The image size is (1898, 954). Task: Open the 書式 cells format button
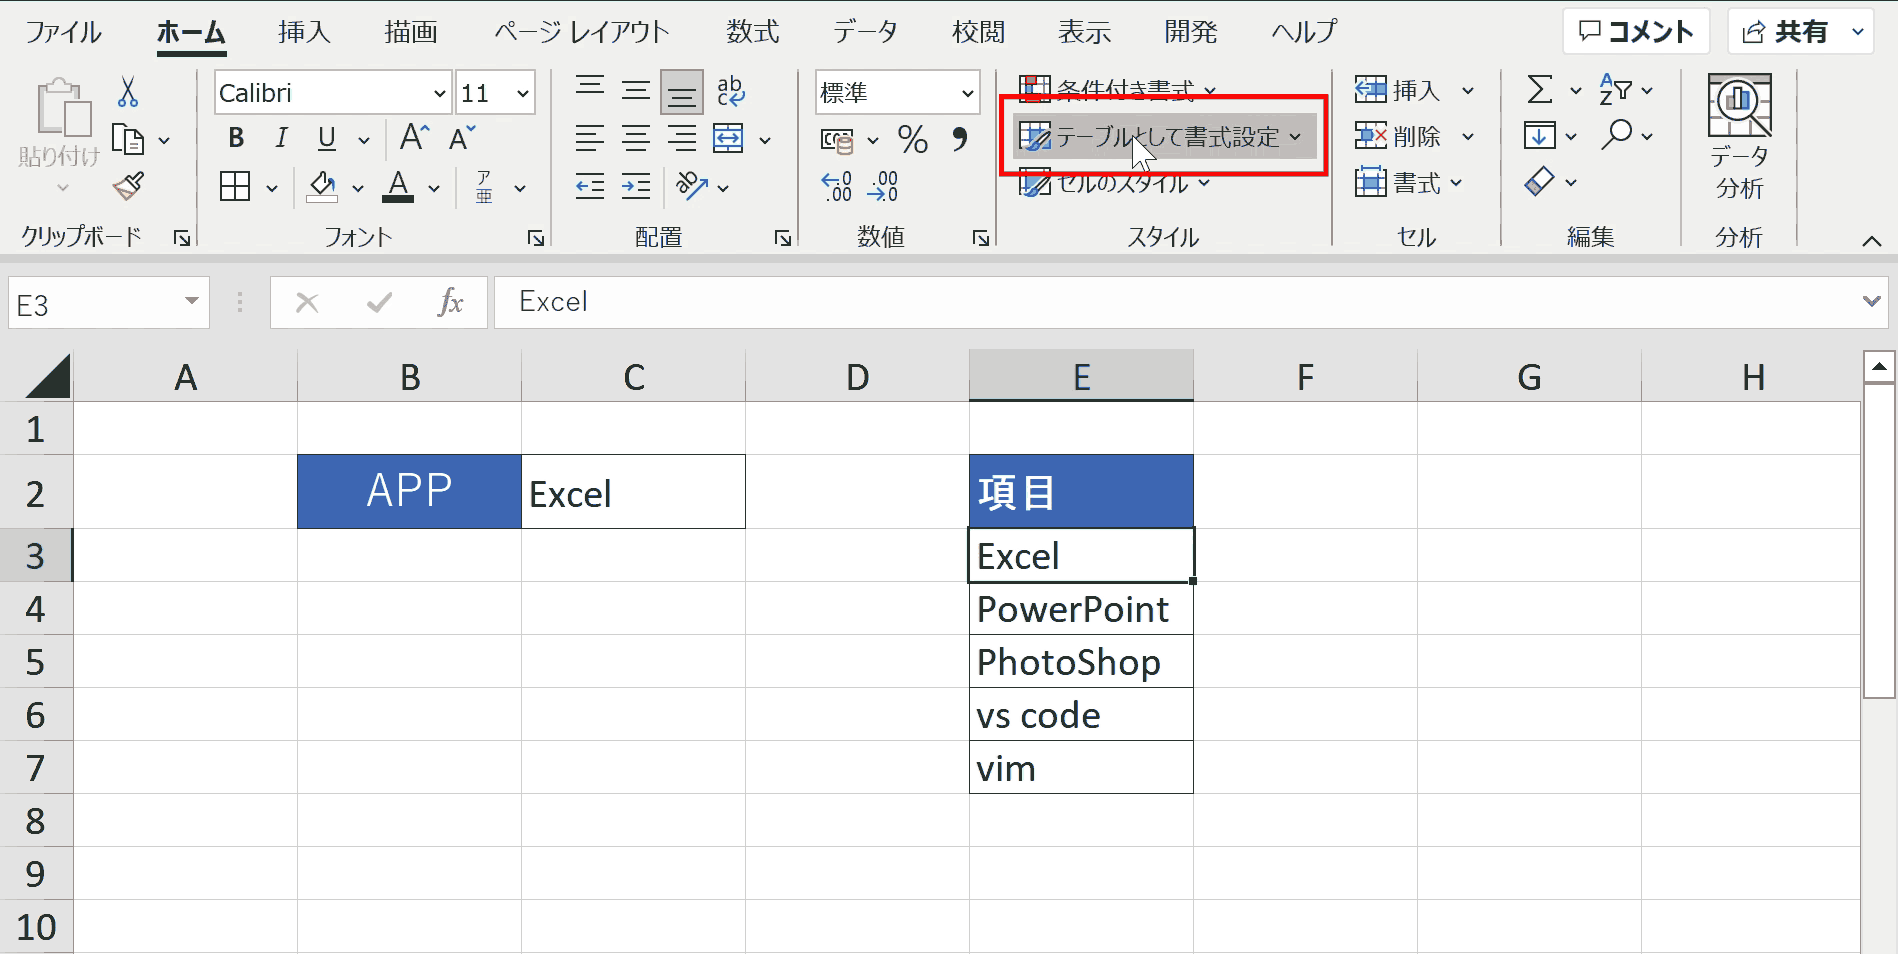coord(1408,182)
